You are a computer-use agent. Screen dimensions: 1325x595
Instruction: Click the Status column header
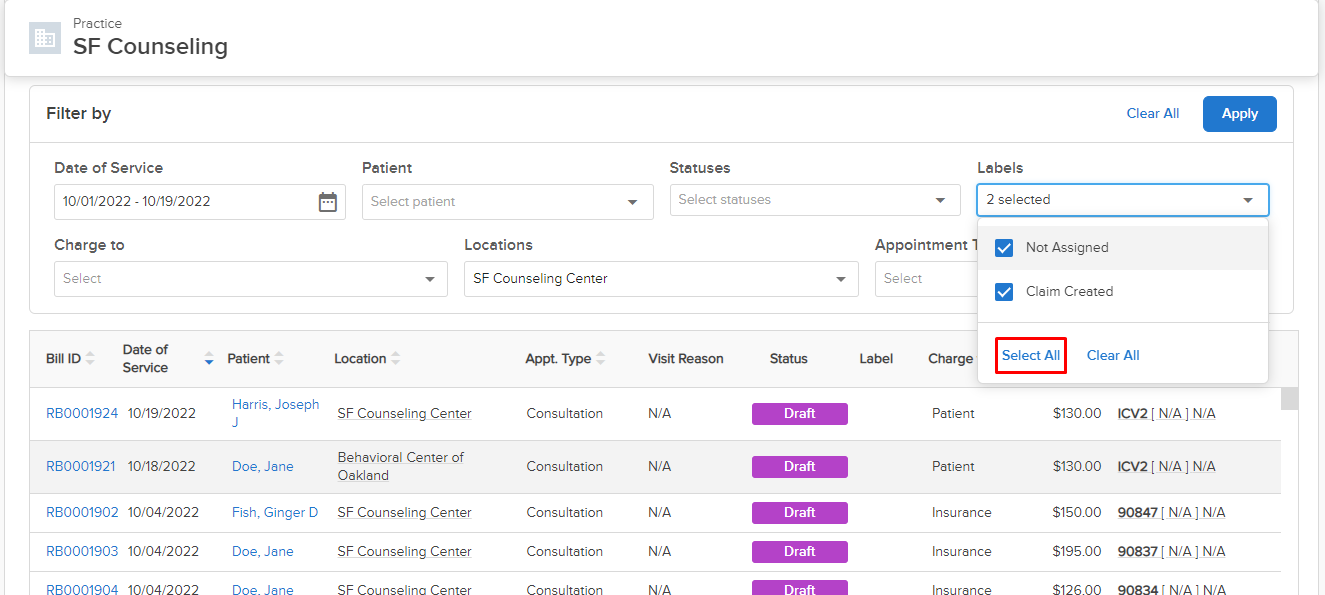(789, 359)
